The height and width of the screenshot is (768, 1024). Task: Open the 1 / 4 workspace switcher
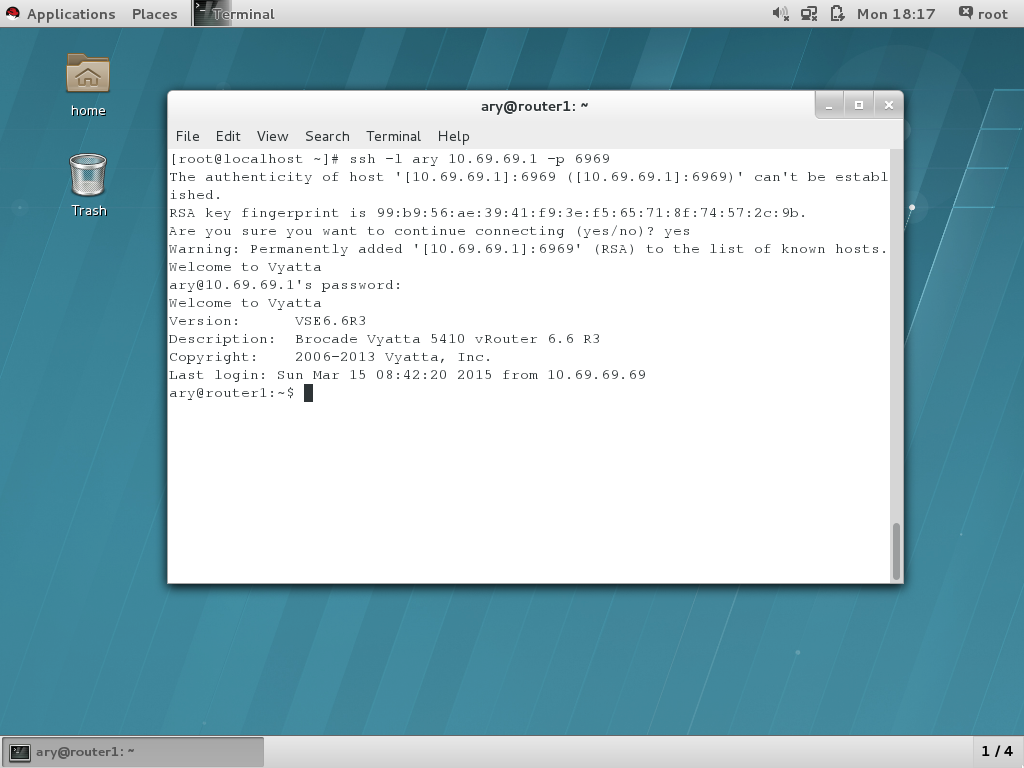997,752
